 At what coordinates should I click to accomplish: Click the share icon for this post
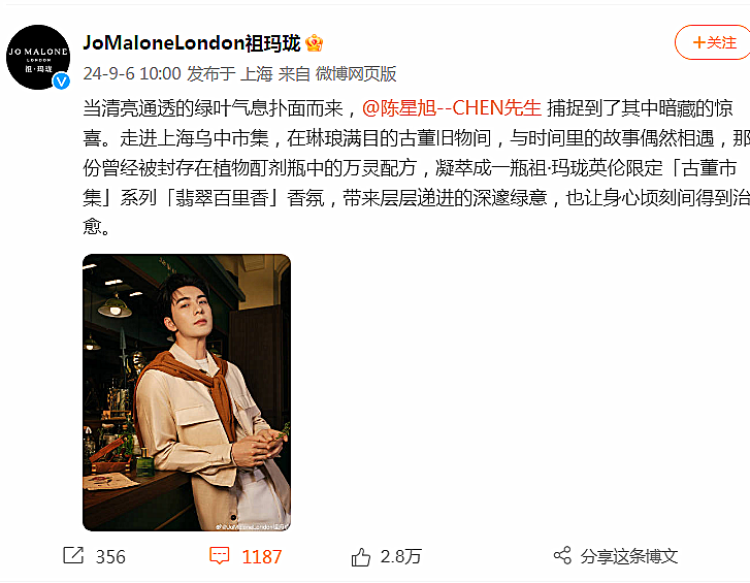click(x=562, y=556)
